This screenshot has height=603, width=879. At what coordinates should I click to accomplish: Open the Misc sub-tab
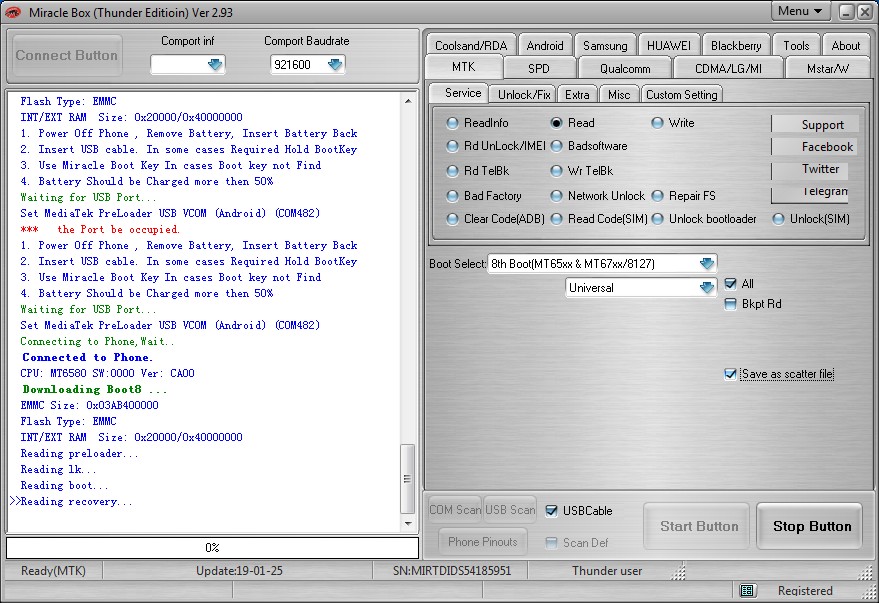click(619, 94)
